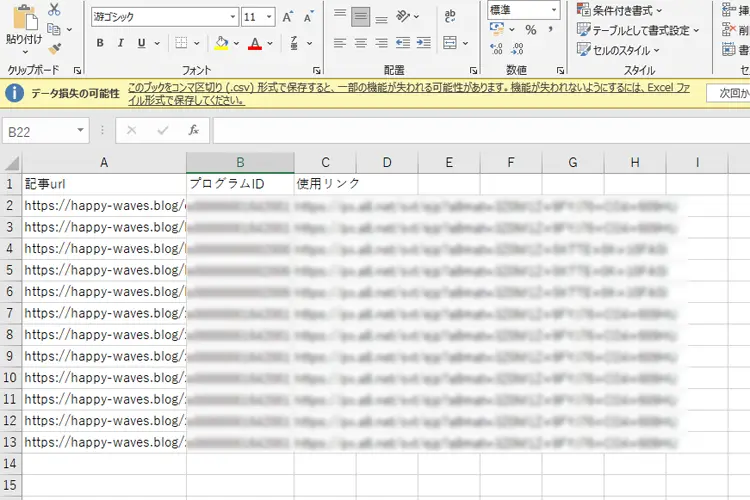Click the yellow fill color swatch
Image resolution: width=750 pixels, height=500 pixels.
point(221,43)
